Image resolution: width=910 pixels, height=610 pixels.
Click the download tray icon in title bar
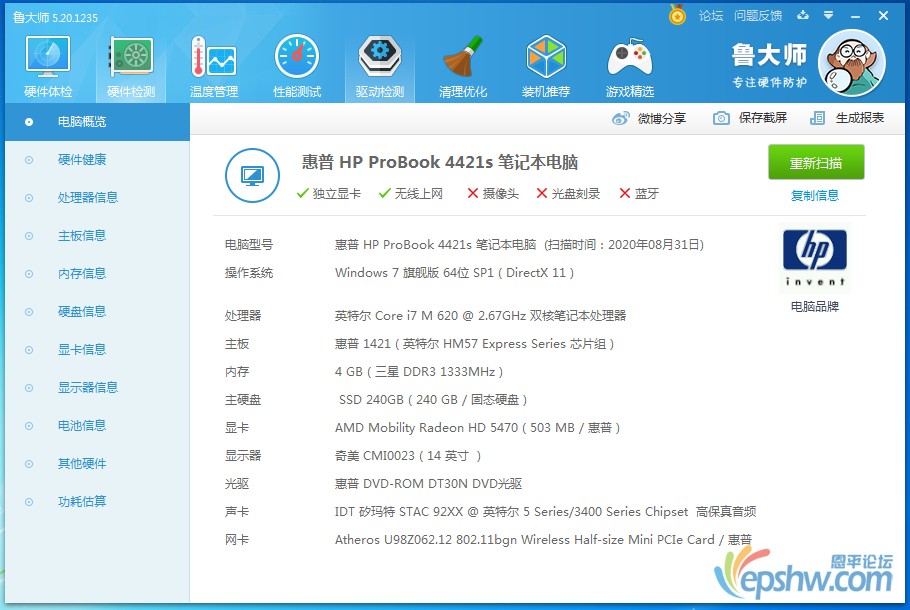coord(803,16)
